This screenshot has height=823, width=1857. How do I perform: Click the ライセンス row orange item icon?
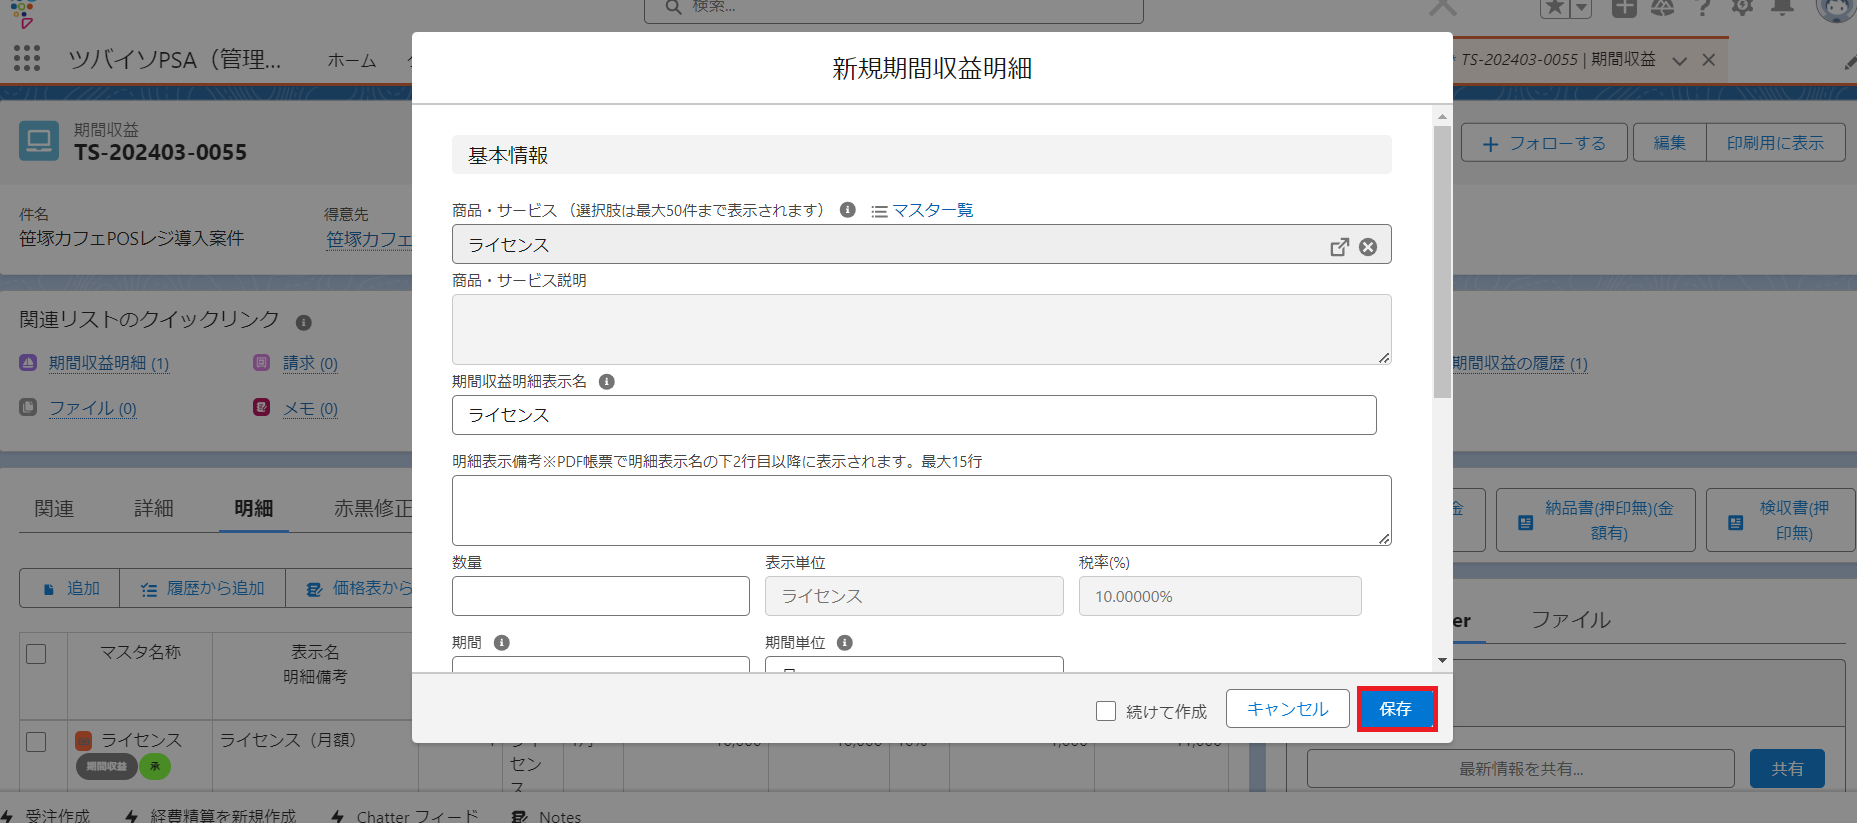coord(84,741)
